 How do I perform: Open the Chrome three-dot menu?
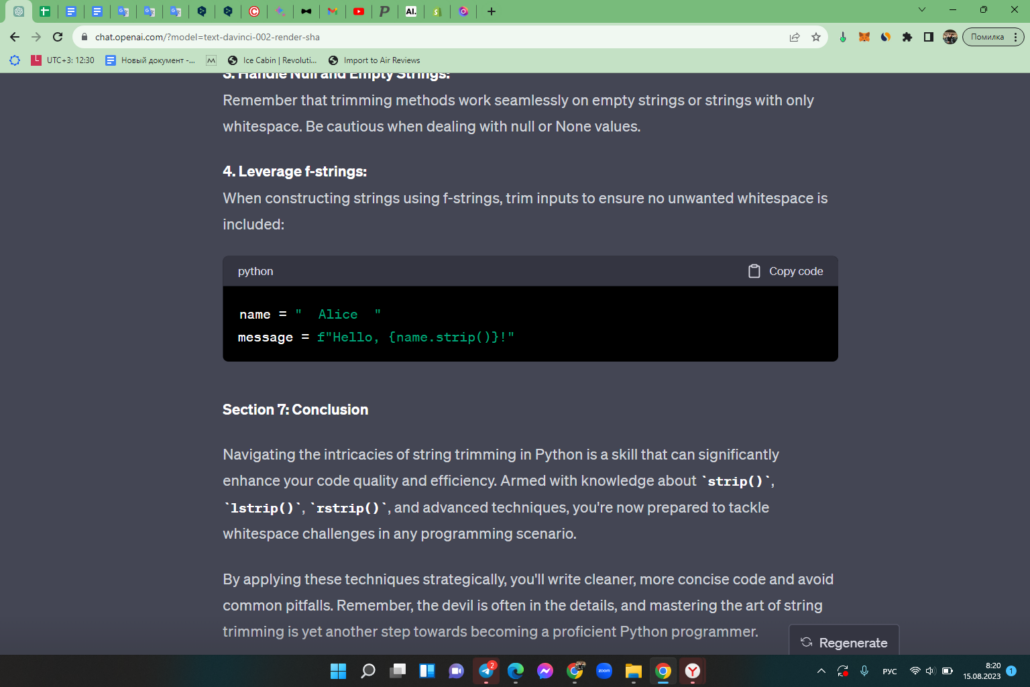tap(1016, 37)
